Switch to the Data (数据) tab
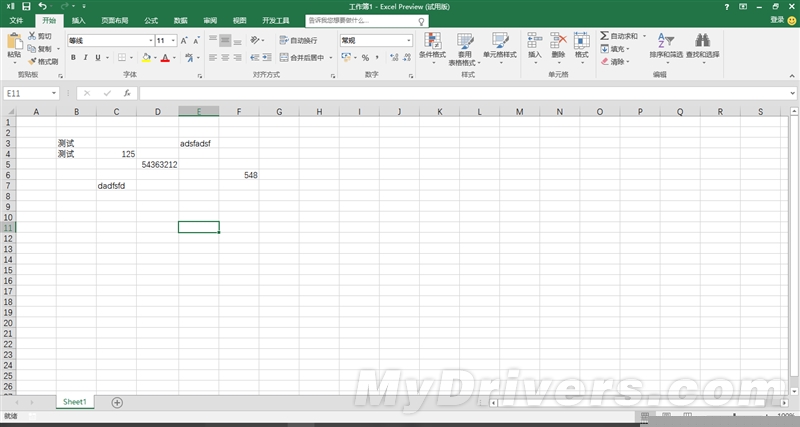The image size is (800, 427). 181,20
